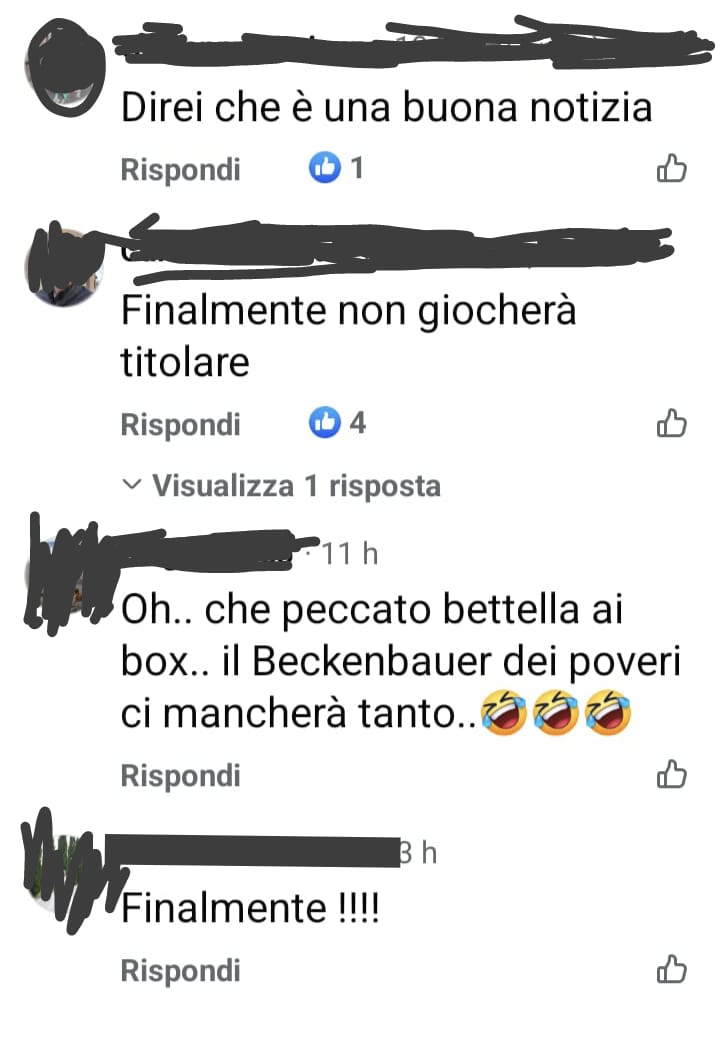
Task: Click the '11 h' comment timestamp
Action: (x=351, y=553)
